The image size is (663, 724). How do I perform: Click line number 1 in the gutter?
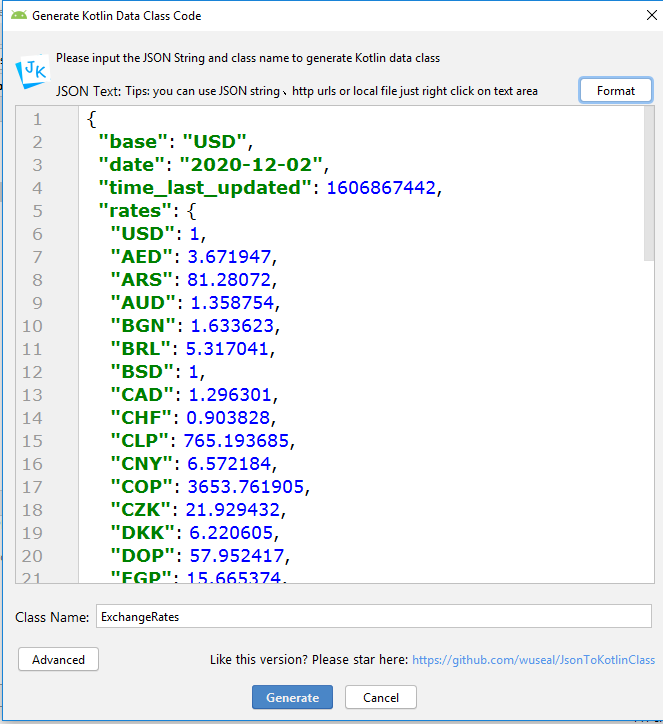[37, 119]
